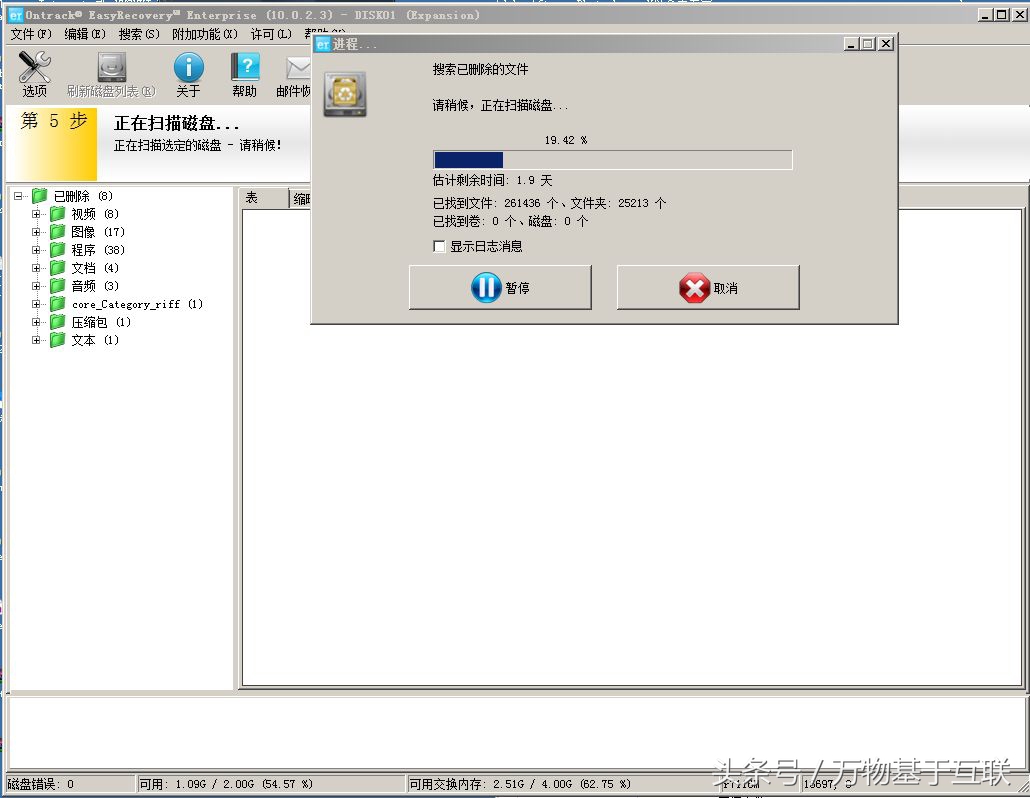Screen dimensions: 1030x798
Task: Click the empty log panel at bottom
Action: 516,732
